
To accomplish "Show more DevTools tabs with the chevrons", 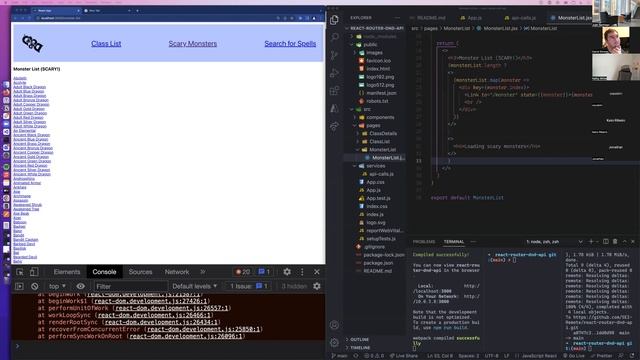I will click(203, 272).
